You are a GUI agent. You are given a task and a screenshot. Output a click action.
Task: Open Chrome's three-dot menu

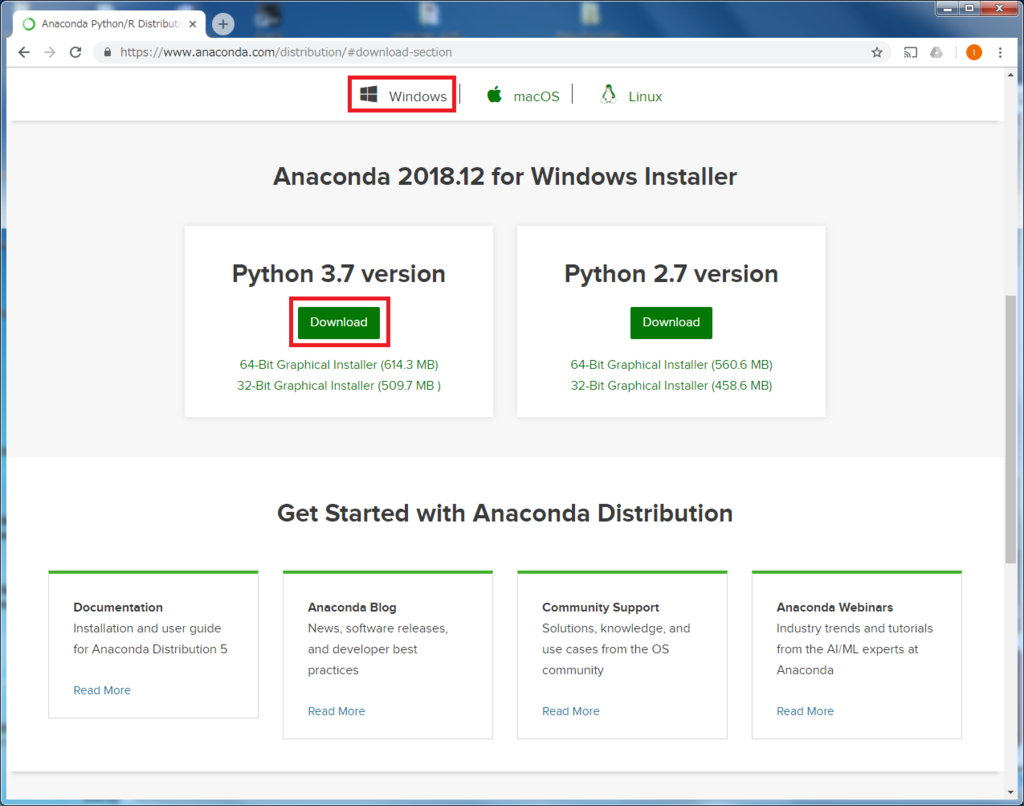[1000, 52]
